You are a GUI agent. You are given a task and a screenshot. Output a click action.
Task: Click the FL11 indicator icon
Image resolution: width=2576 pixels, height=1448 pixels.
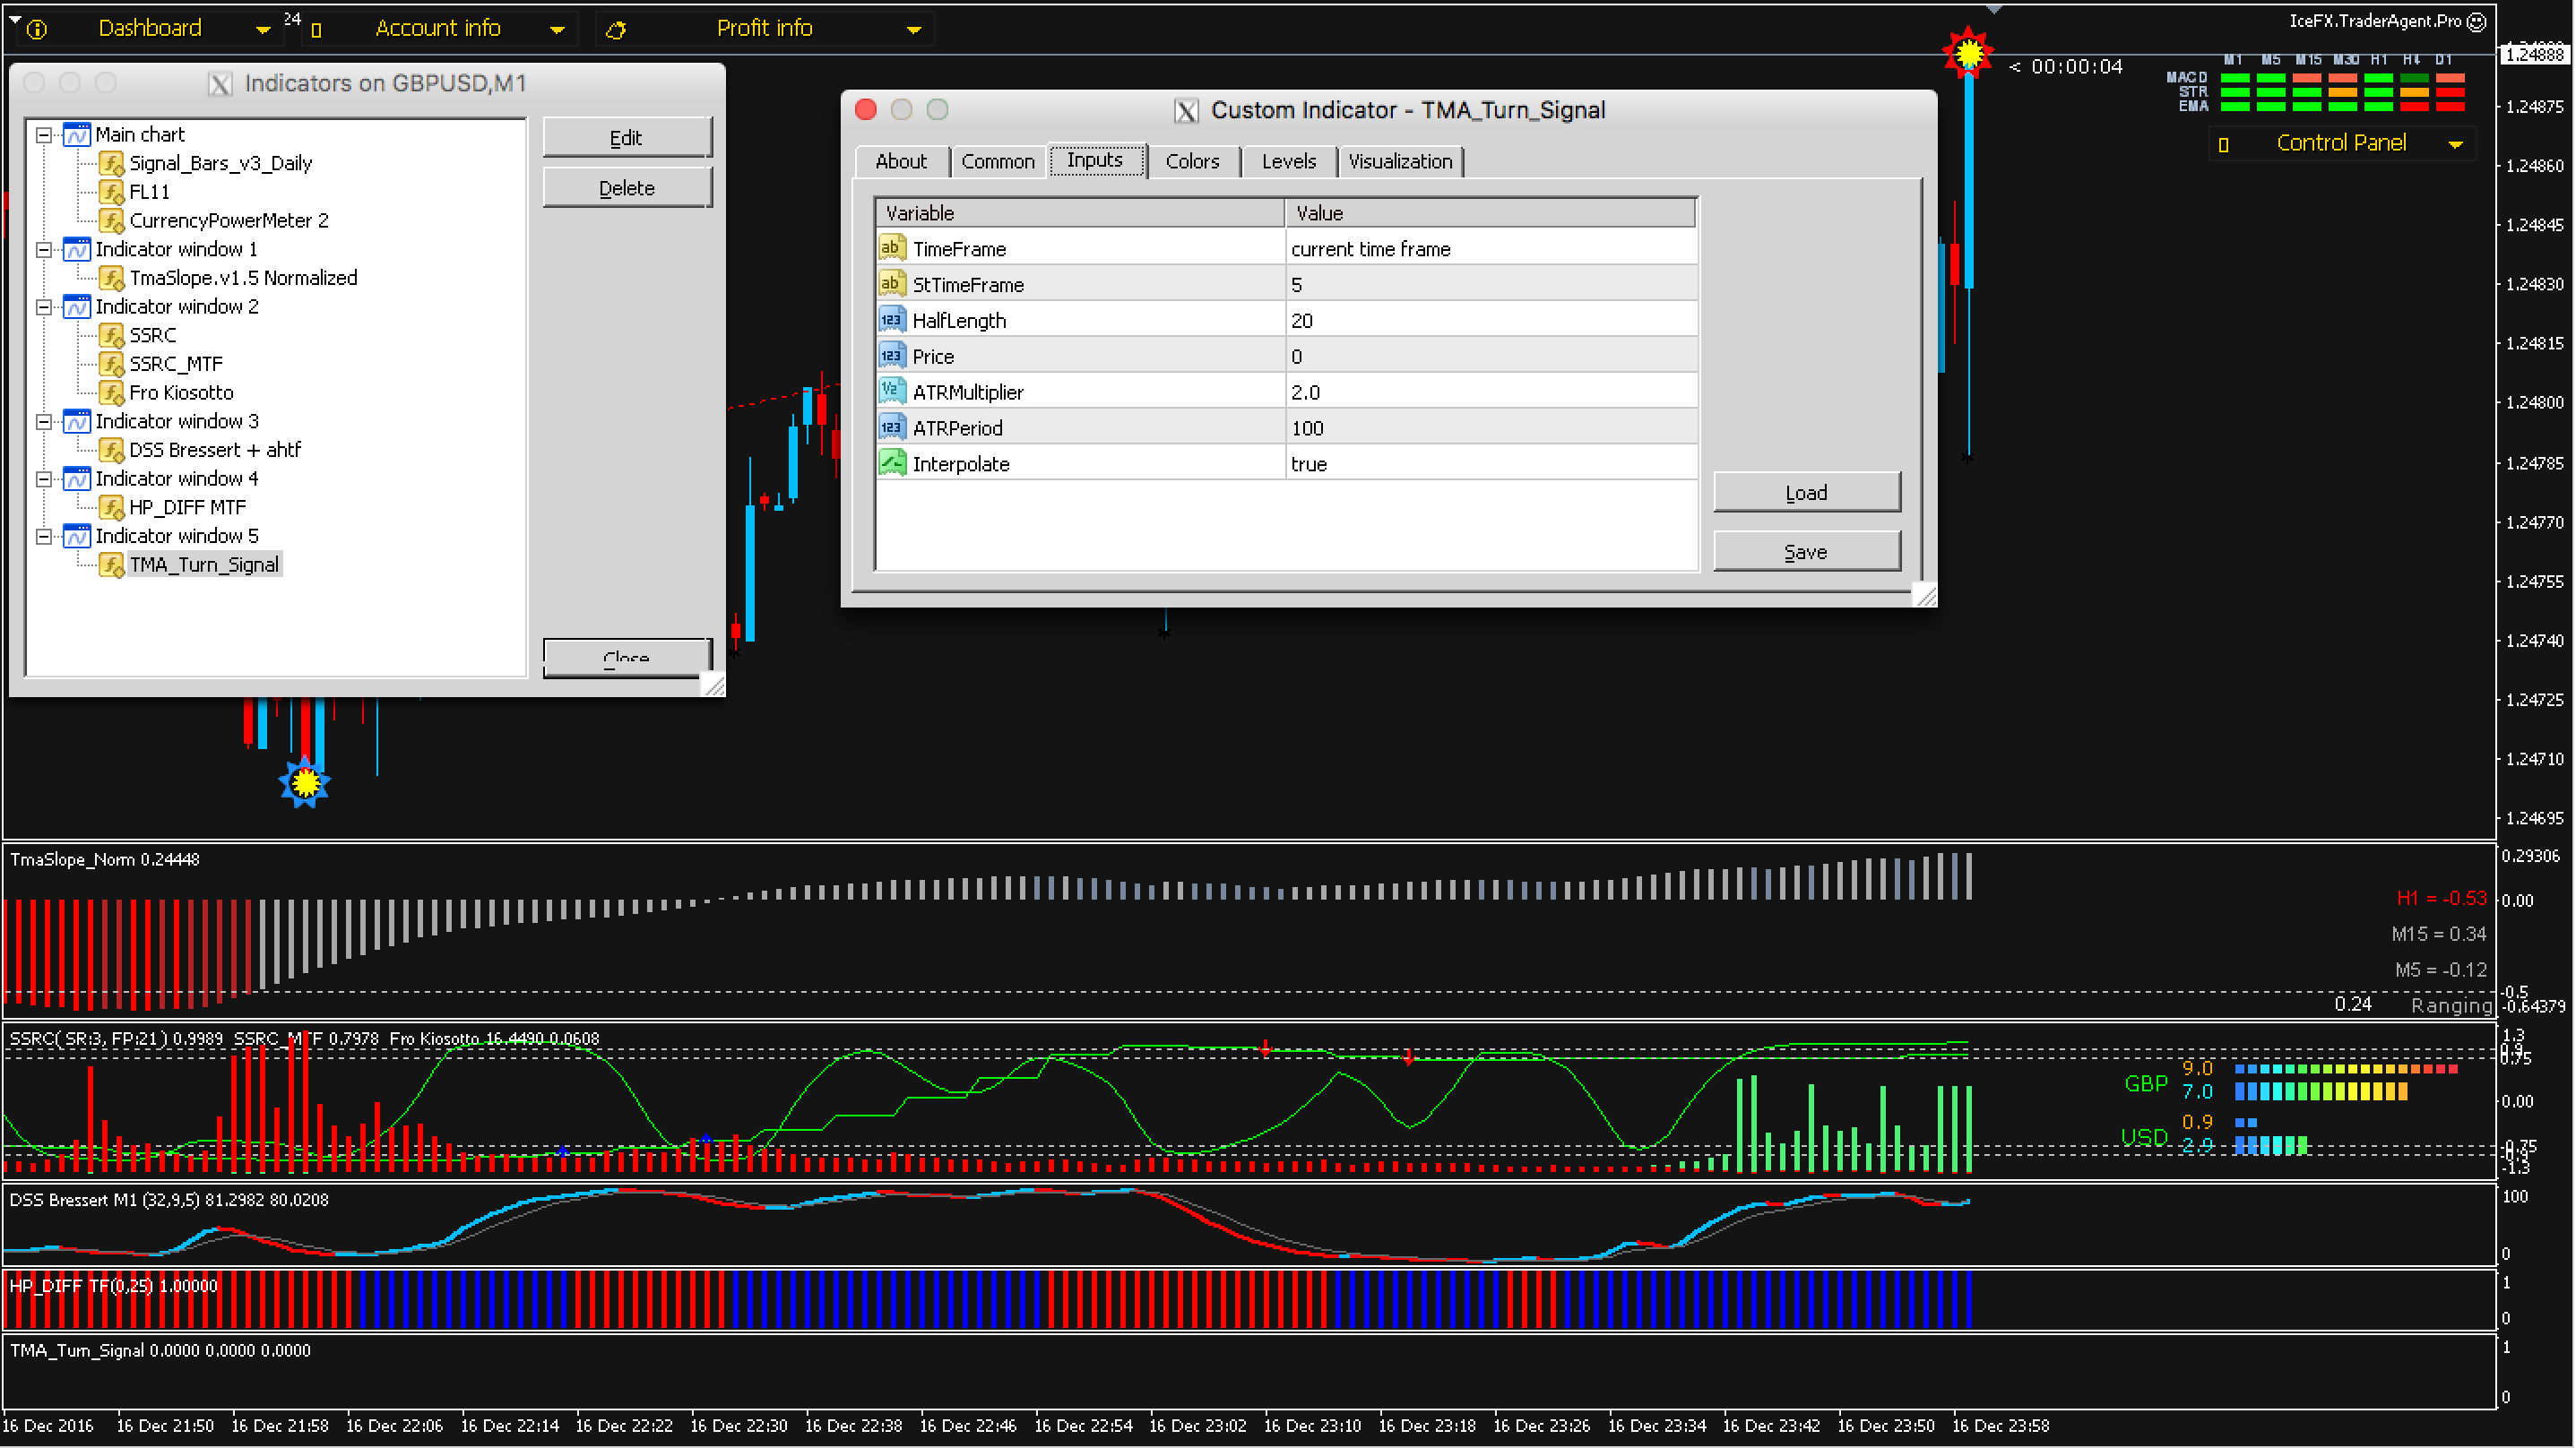pos(111,191)
